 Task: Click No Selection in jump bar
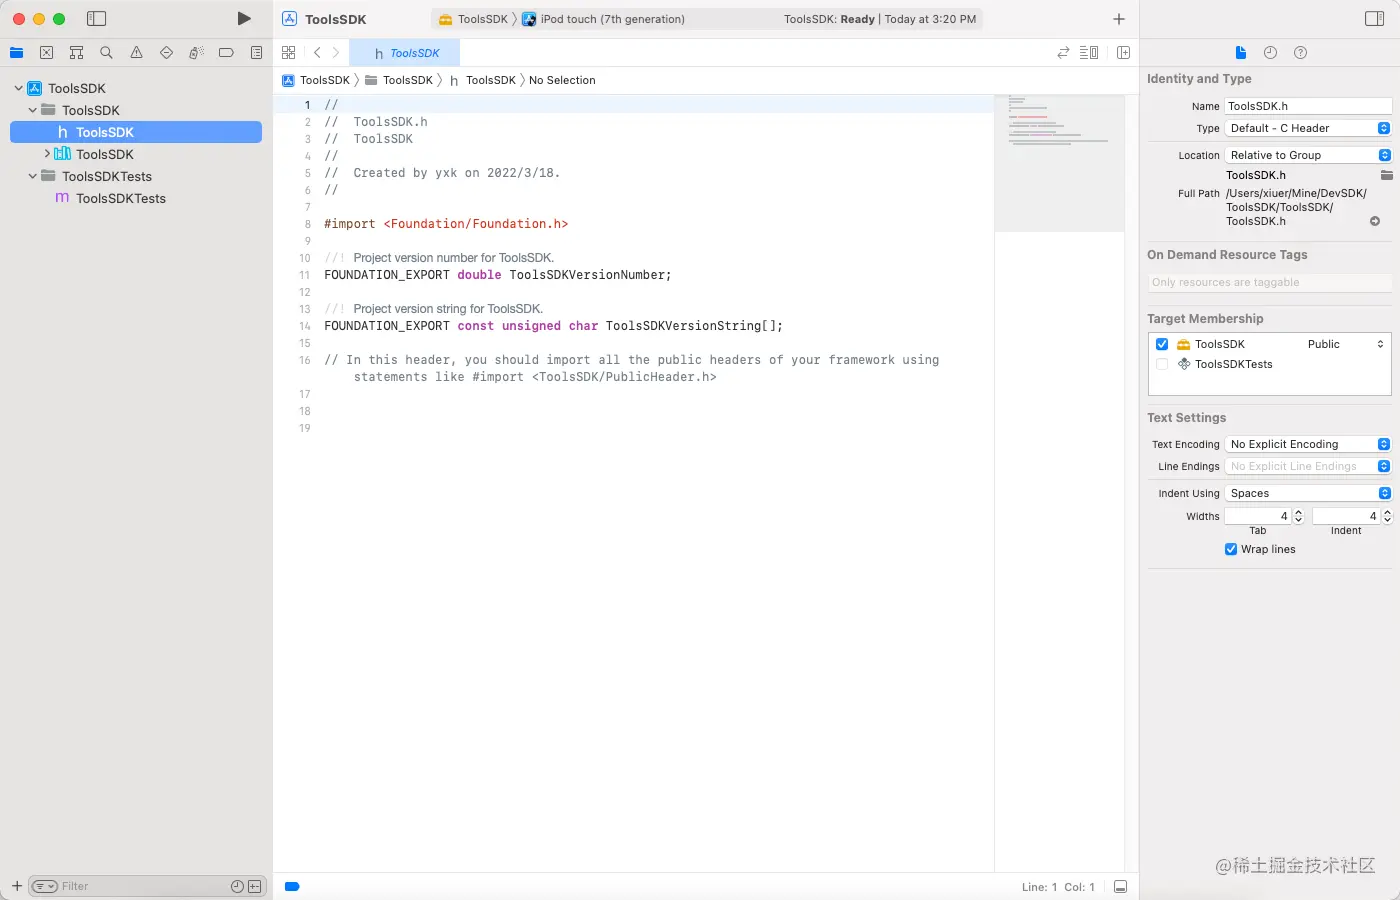[x=562, y=80]
